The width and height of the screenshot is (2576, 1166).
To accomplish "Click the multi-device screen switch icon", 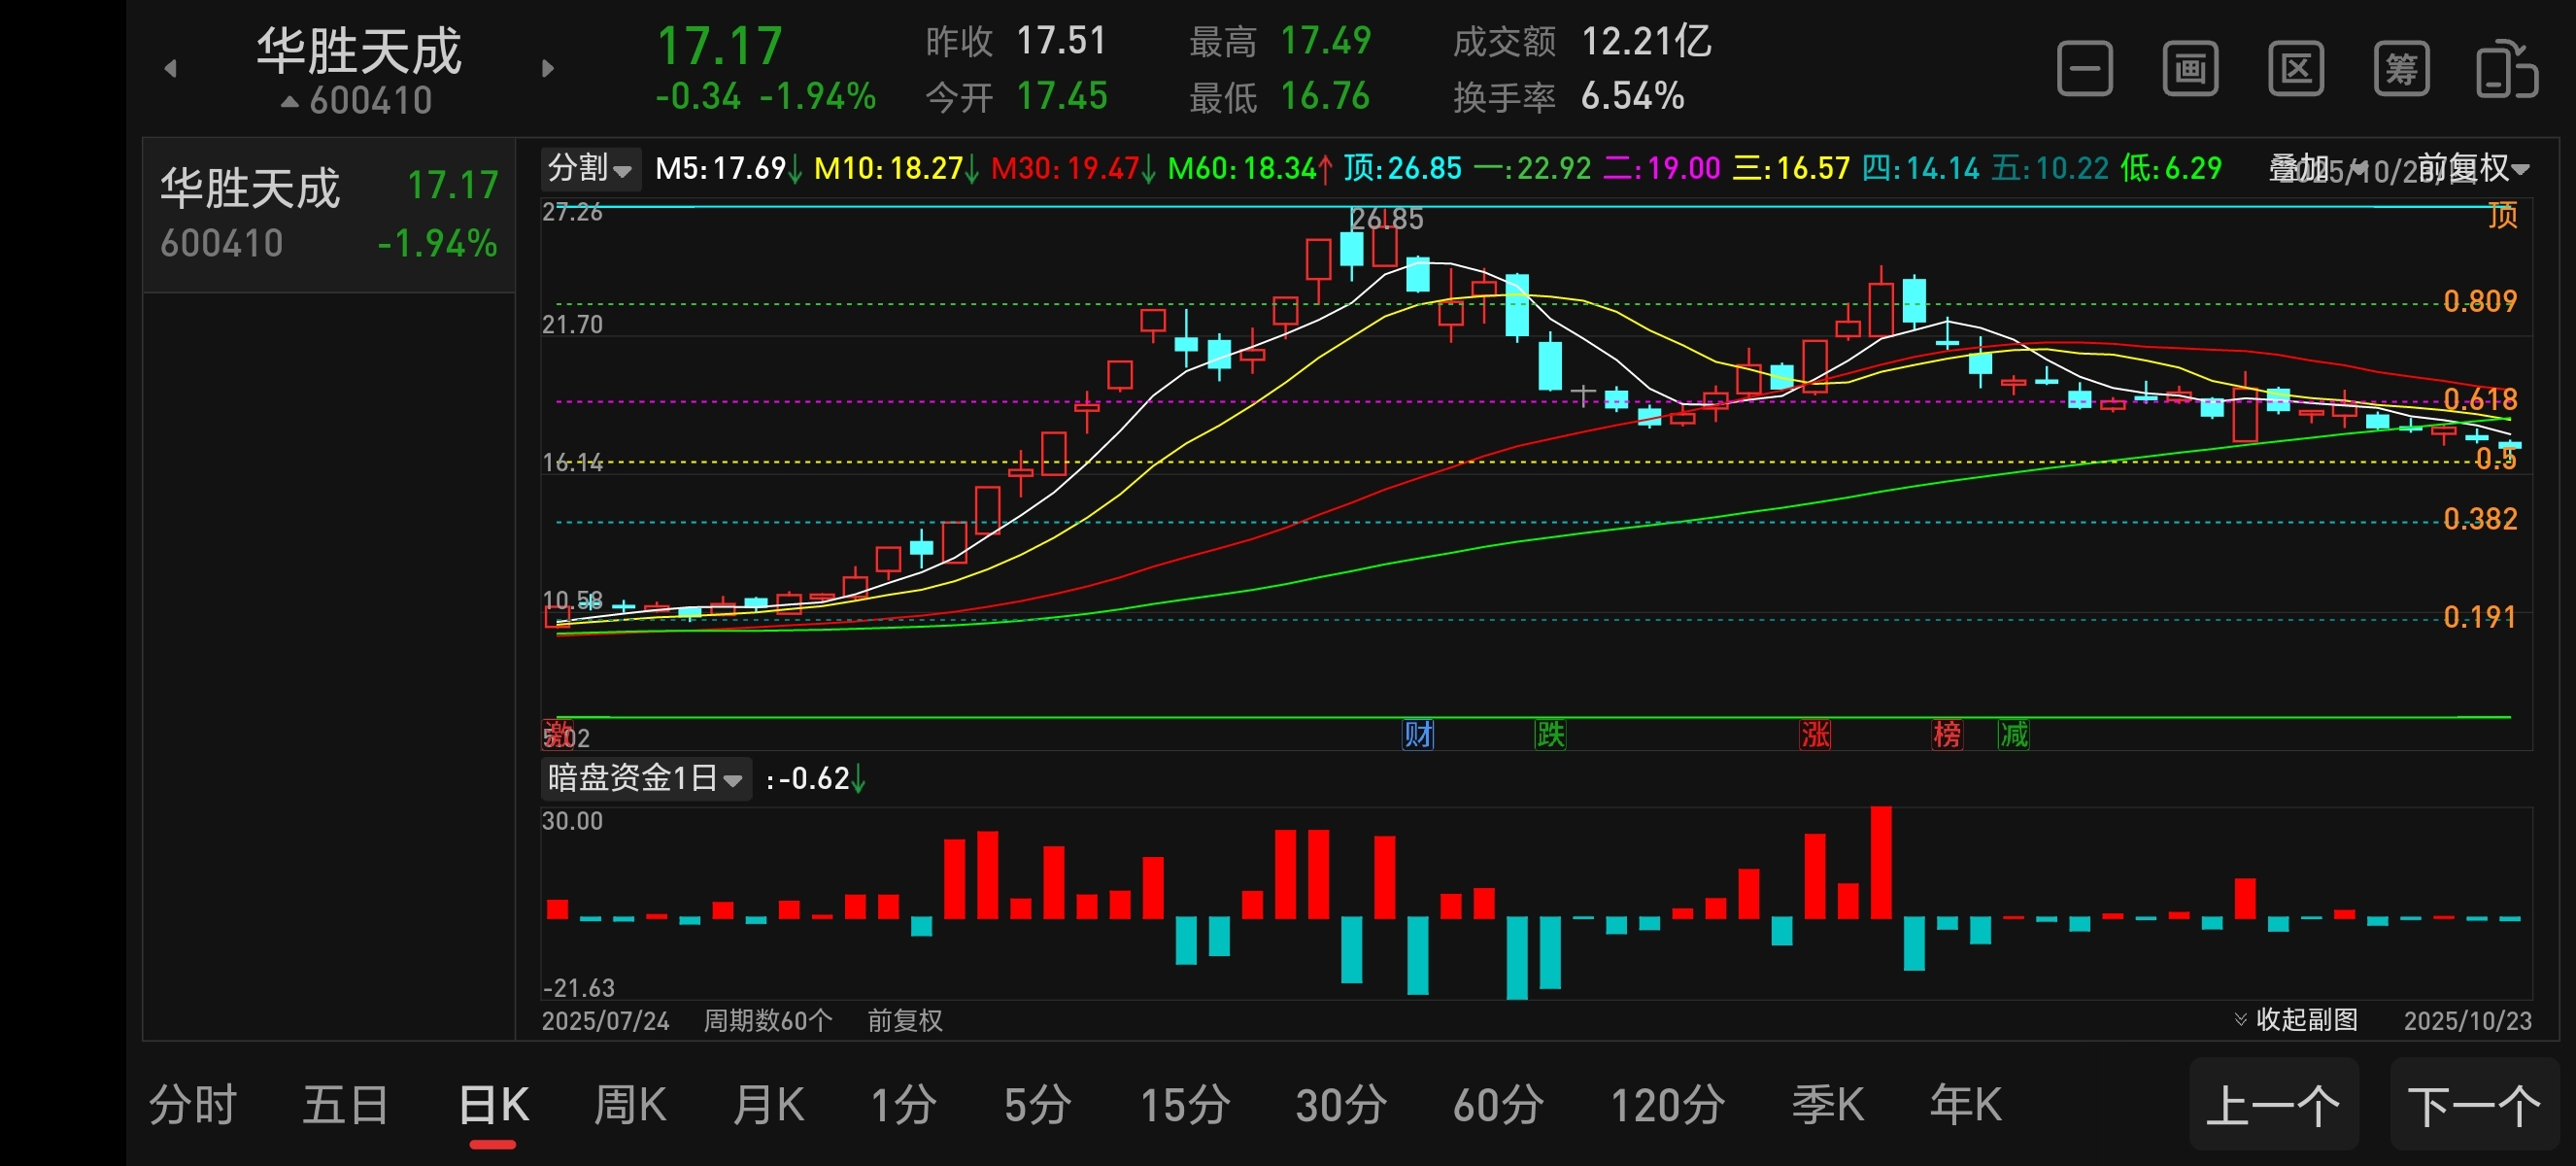I will [x=2506, y=69].
